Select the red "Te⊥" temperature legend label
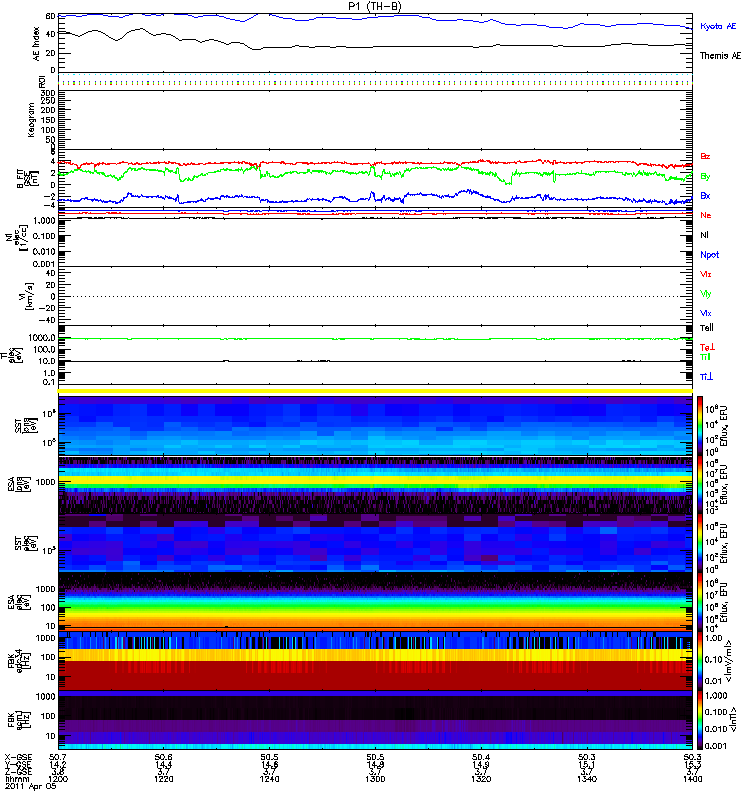This screenshot has width=750, height=800. coord(707,347)
